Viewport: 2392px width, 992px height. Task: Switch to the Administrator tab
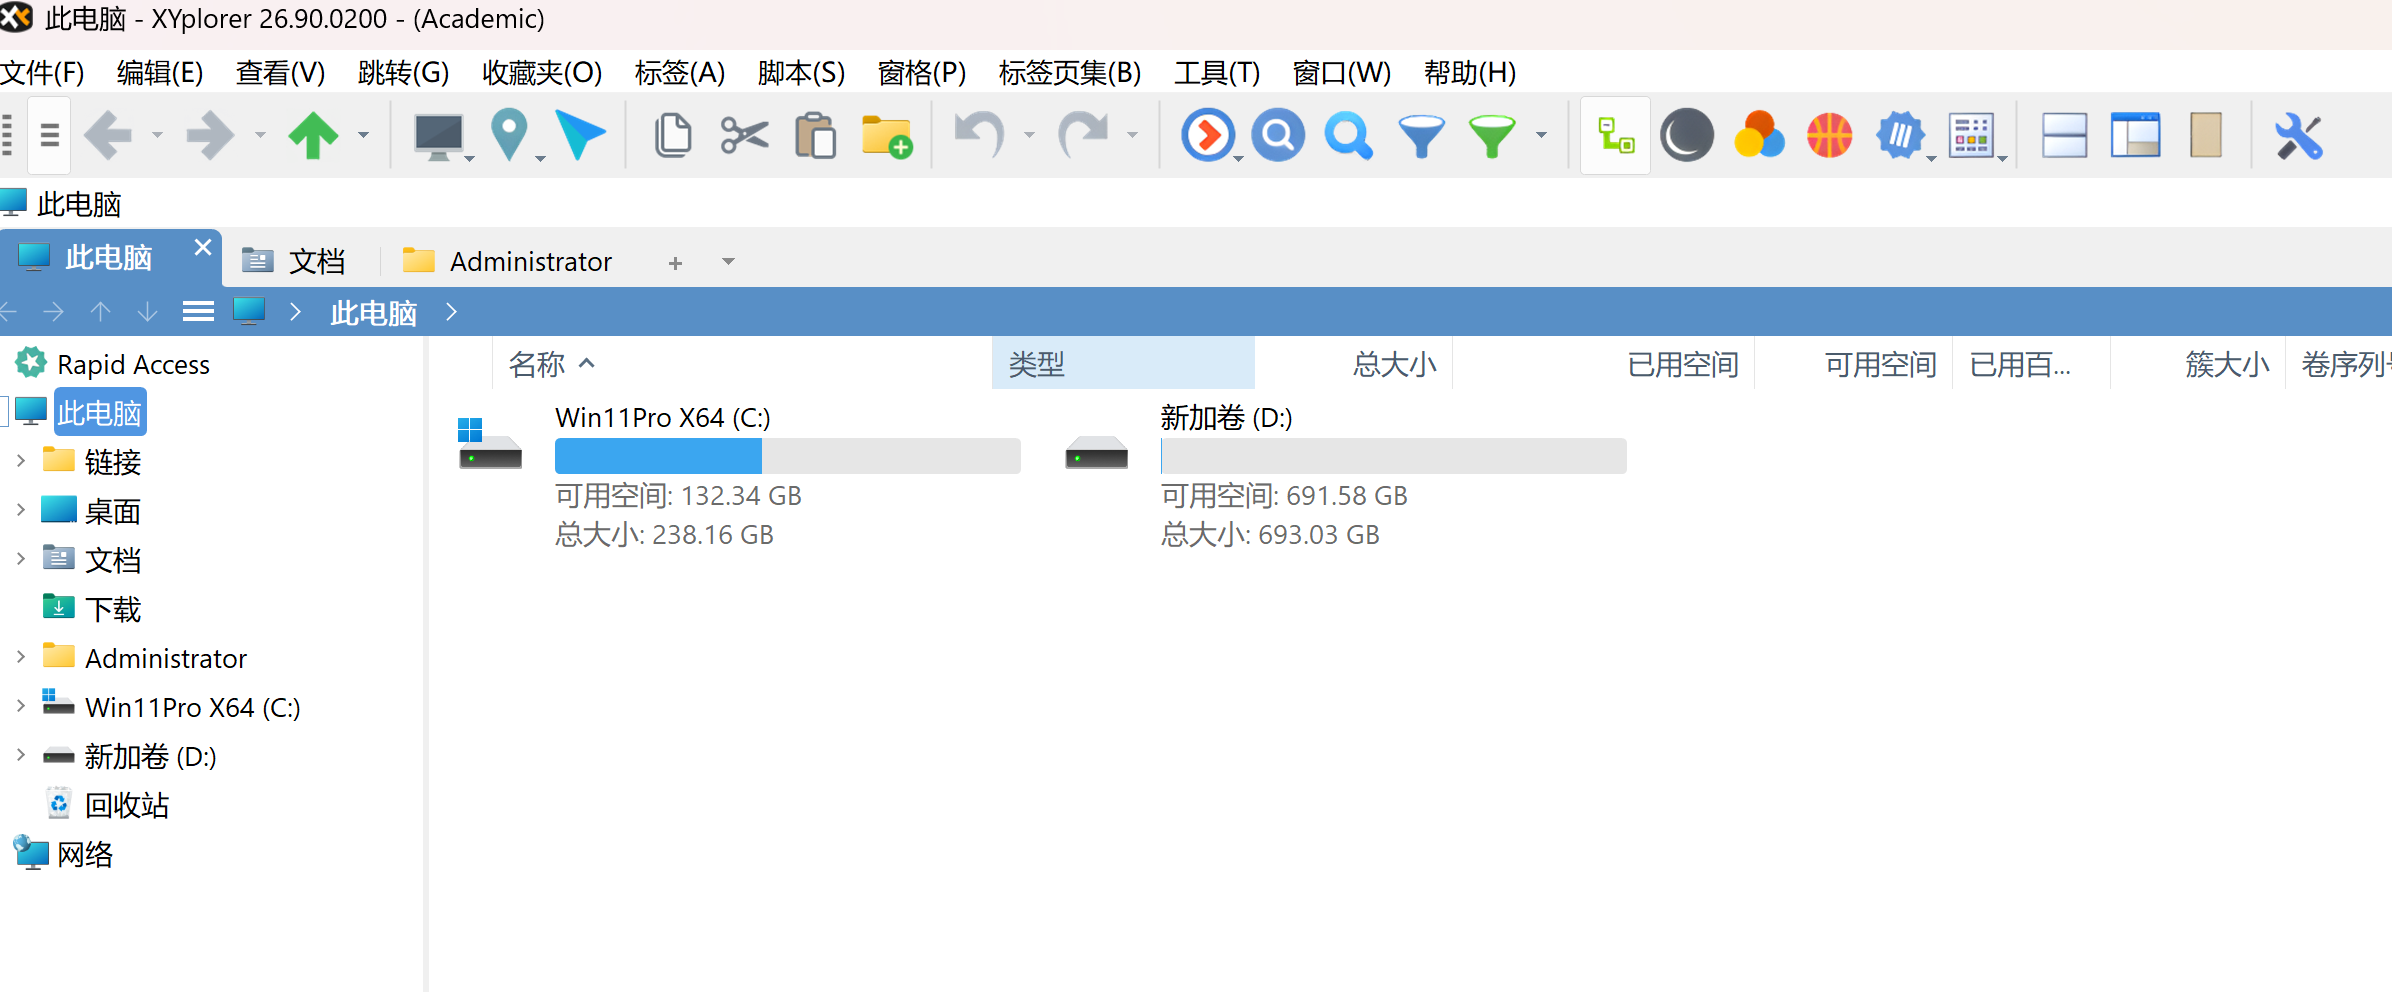pos(508,261)
